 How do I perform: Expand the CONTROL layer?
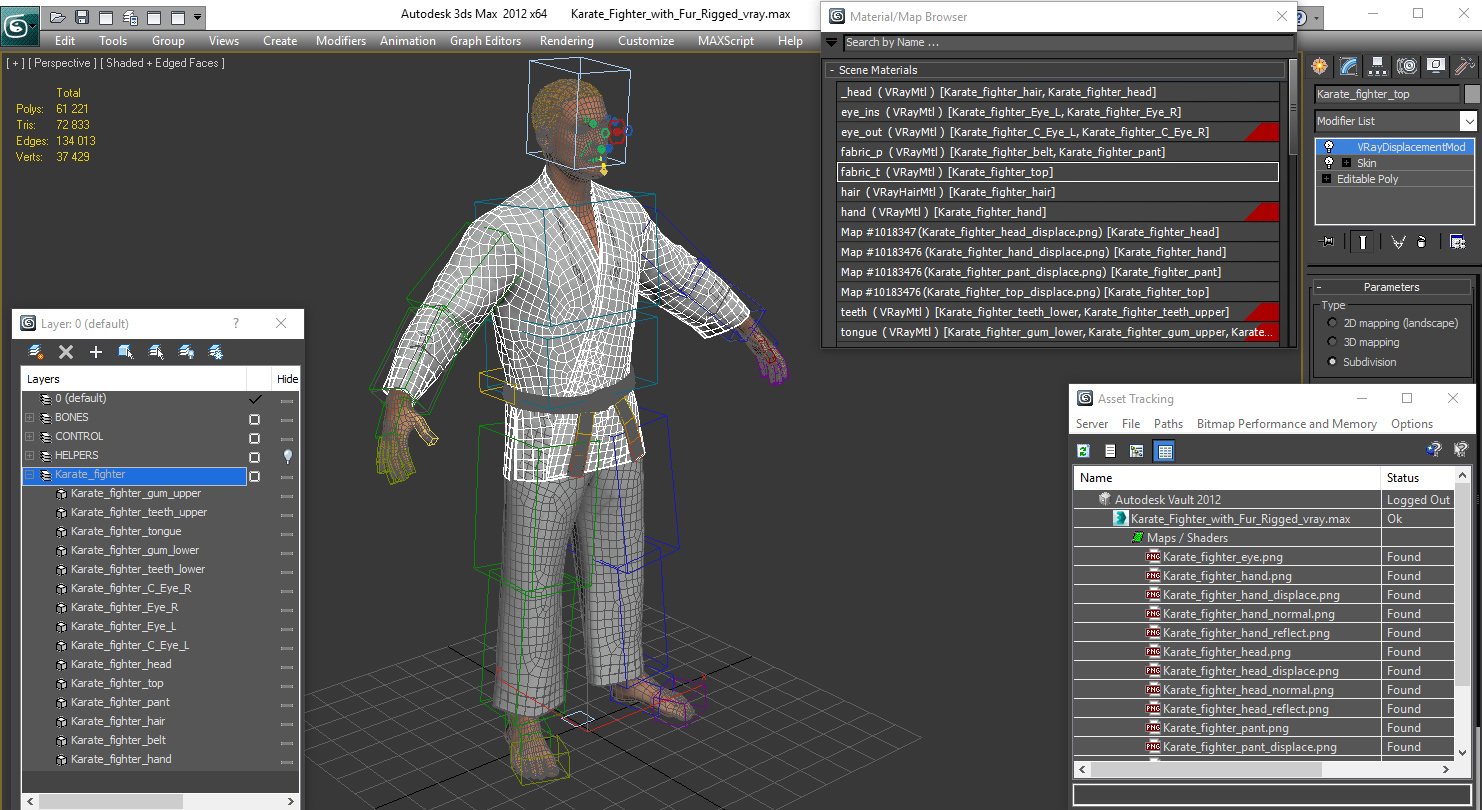click(x=30, y=437)
